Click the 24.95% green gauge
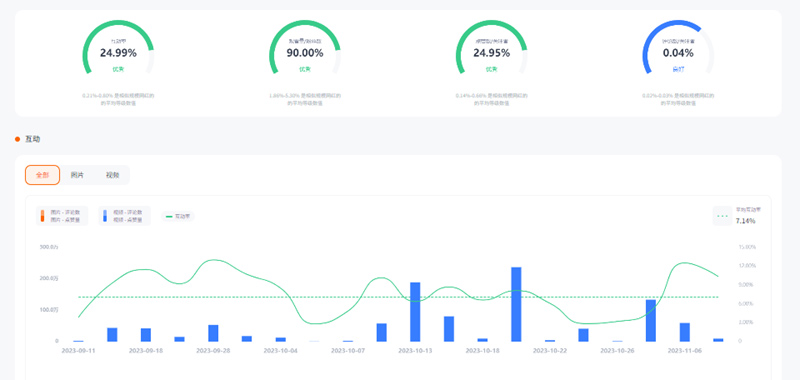Screen dimensions: 800x380 (x=491, y=49)
